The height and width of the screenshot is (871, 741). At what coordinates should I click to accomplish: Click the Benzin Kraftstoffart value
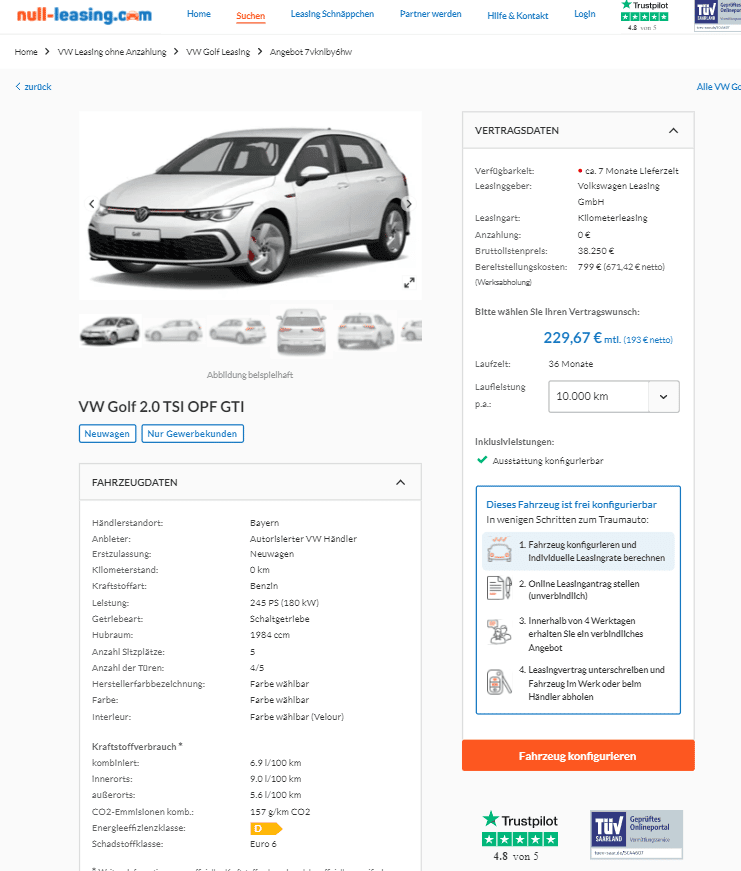tap(264, 586)
